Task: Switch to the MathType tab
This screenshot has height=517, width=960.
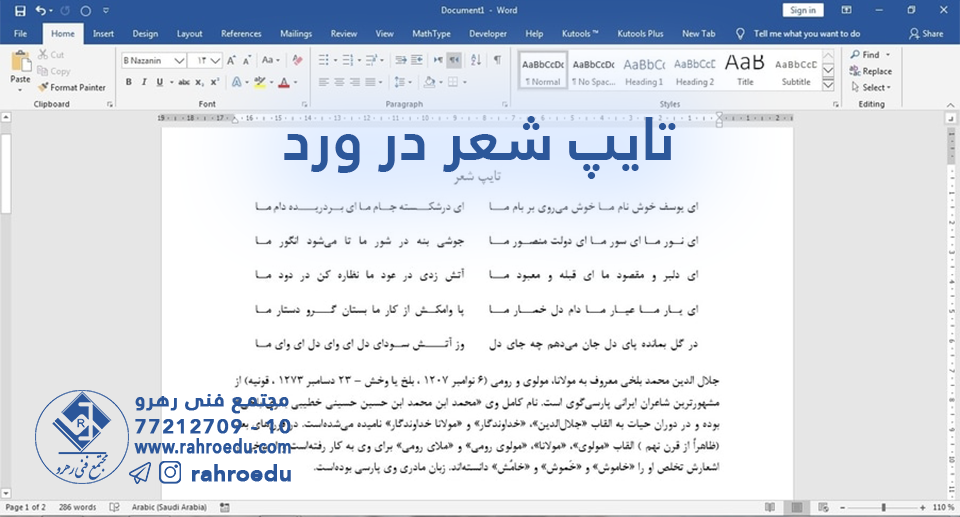Action: pyautogui.click(x=432, y=34)
